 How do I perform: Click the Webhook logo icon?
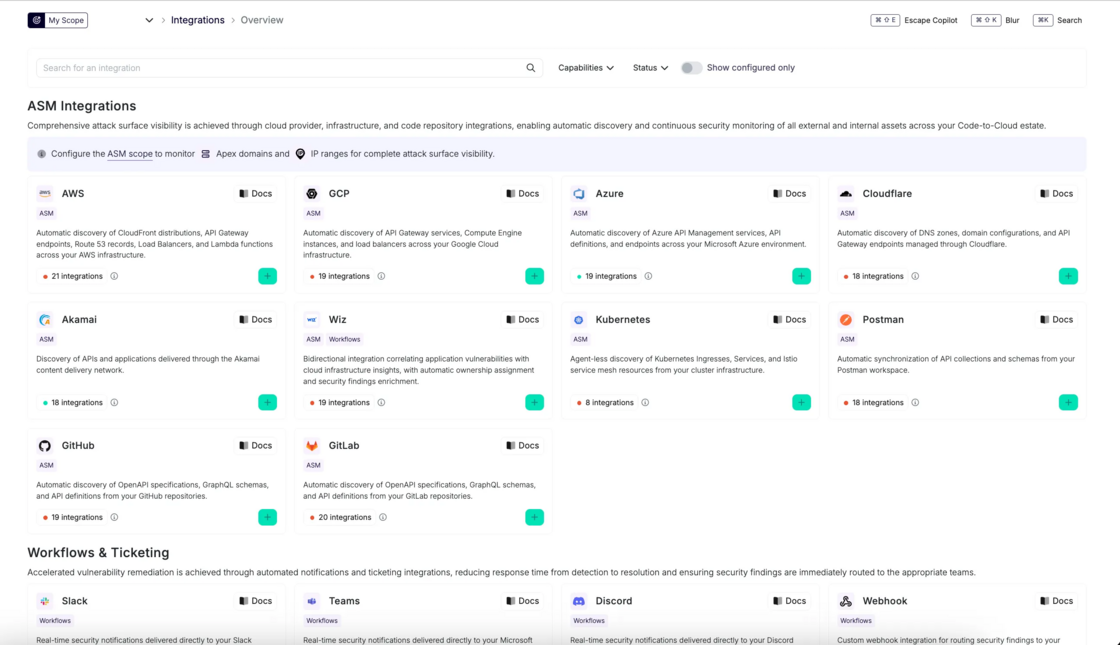846,601
